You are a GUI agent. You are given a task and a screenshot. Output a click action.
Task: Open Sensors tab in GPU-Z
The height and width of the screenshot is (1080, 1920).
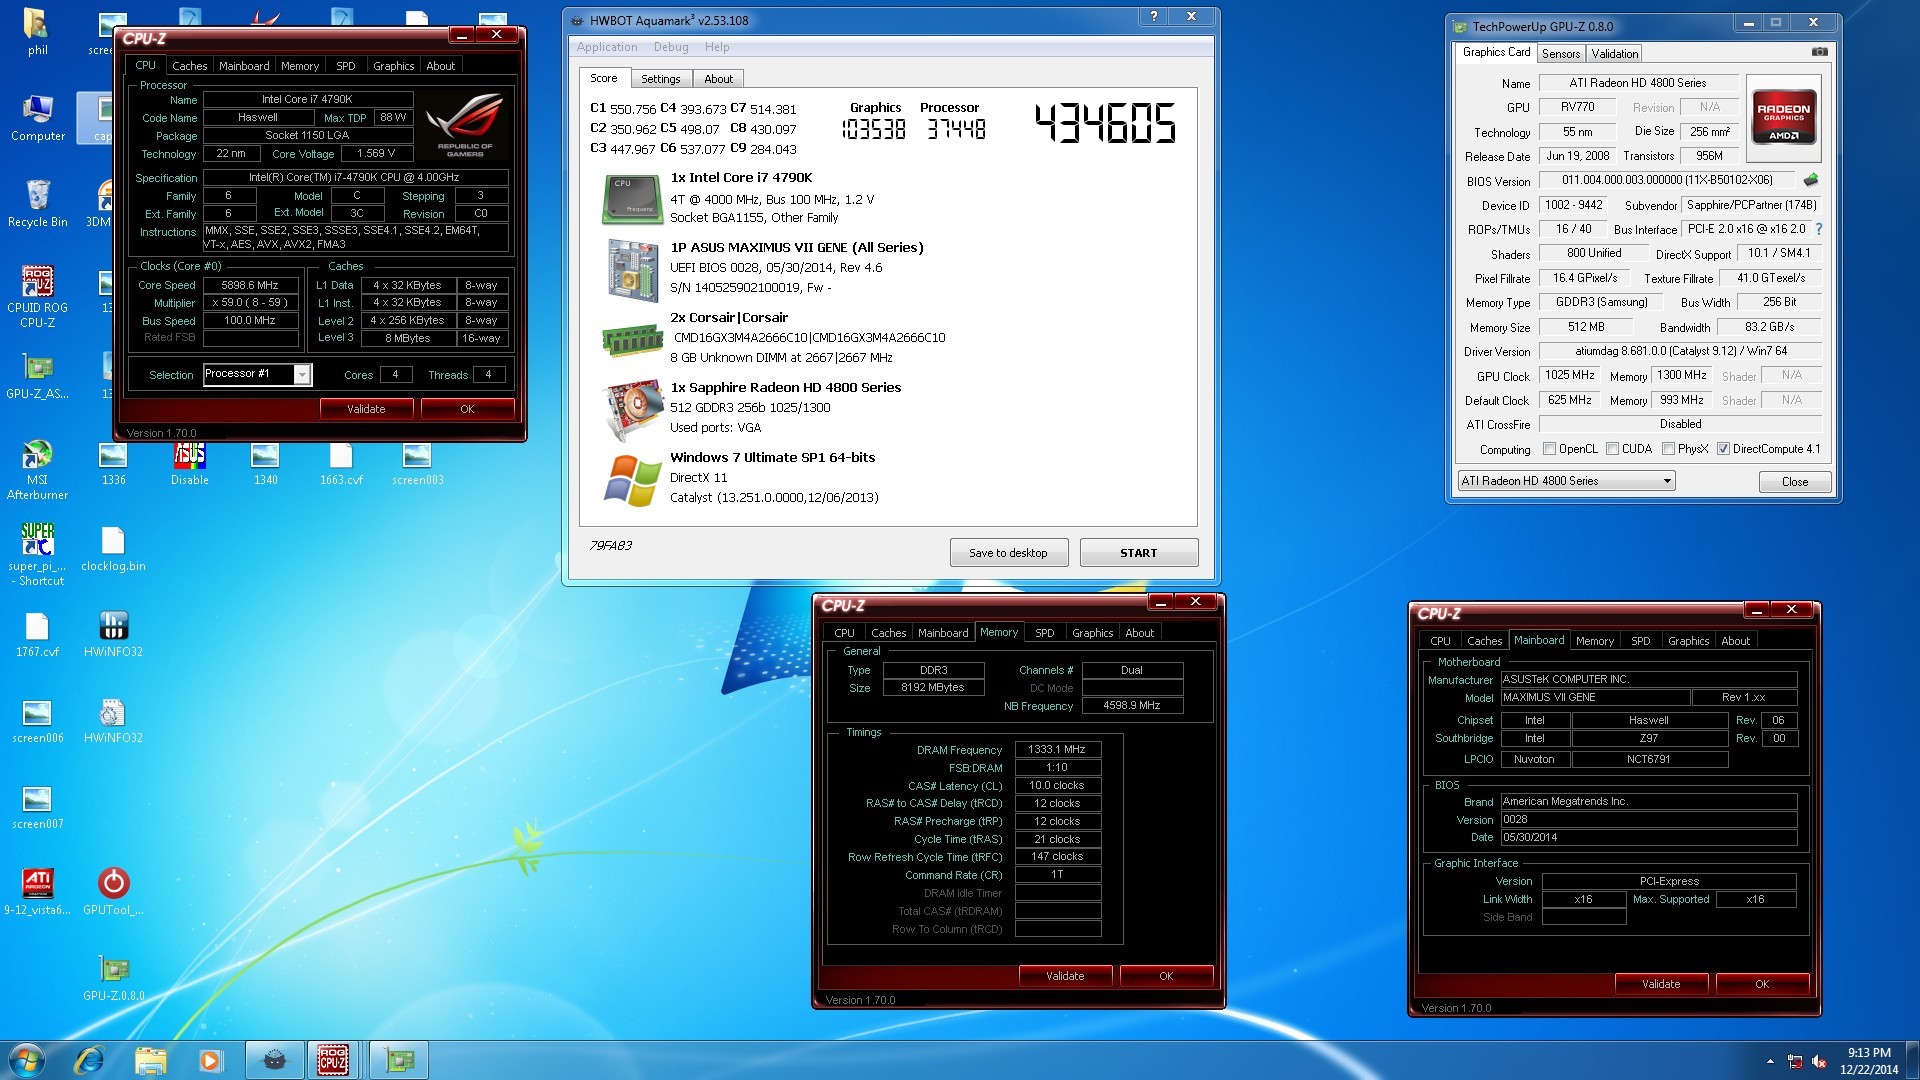1560,54
